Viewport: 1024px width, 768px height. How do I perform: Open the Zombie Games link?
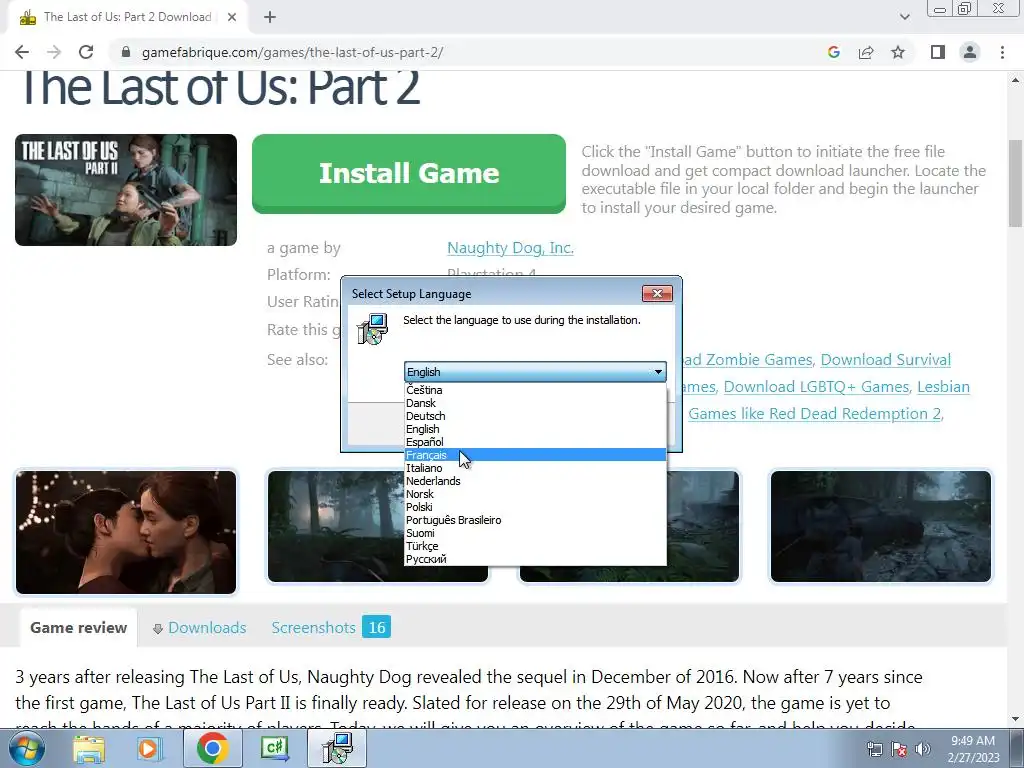[x=748, y=360]
